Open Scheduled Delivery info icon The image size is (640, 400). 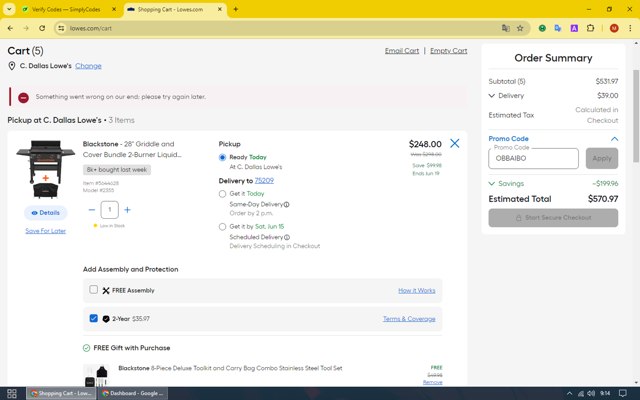click(x=287, y=237)
